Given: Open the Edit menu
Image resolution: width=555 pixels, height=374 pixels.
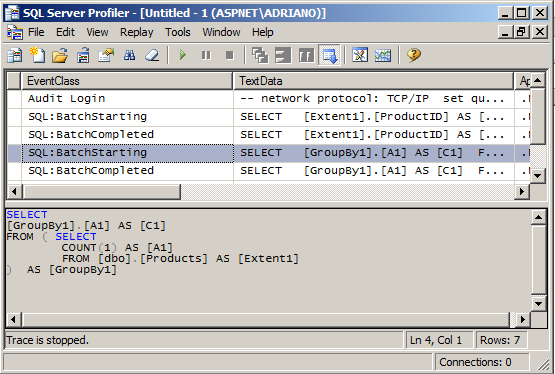Looking at the screenshot, I should (x=65, y=32).
